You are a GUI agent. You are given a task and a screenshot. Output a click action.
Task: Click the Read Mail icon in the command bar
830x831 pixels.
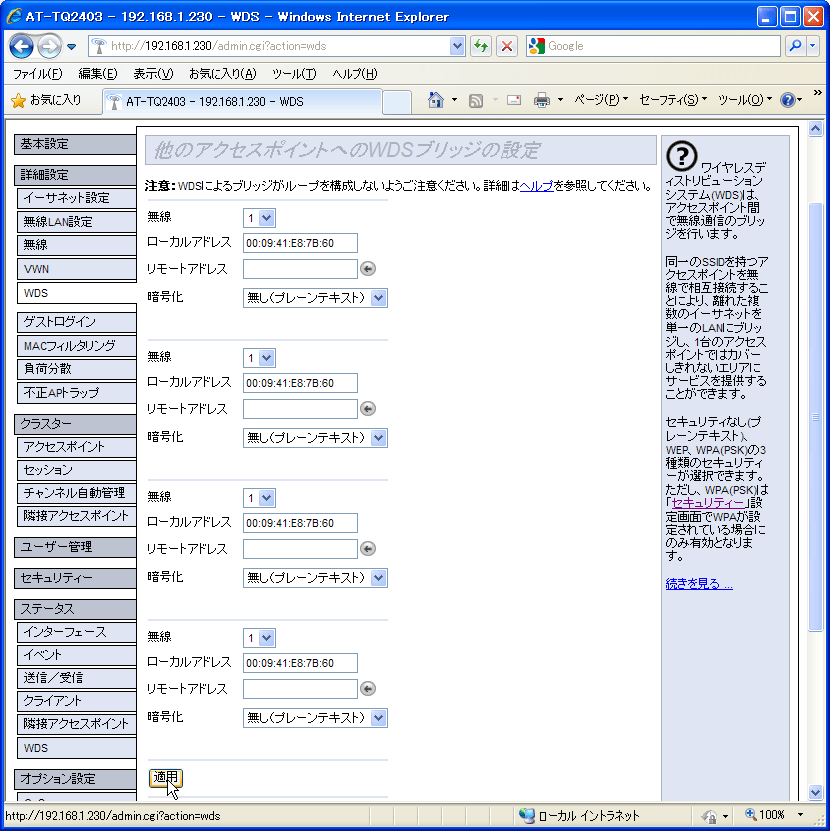click(x=514, y=100)
